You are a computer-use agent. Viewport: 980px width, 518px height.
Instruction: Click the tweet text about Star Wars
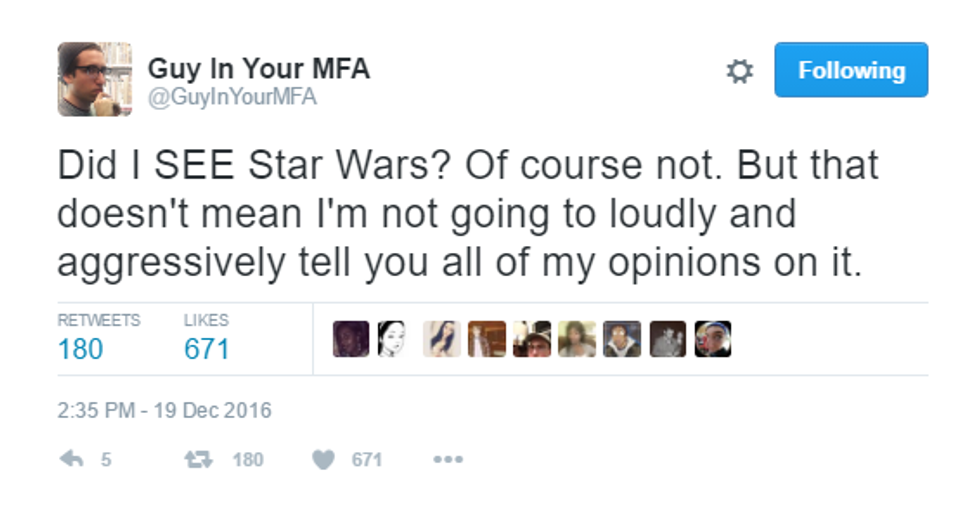(x=468, y=214)
